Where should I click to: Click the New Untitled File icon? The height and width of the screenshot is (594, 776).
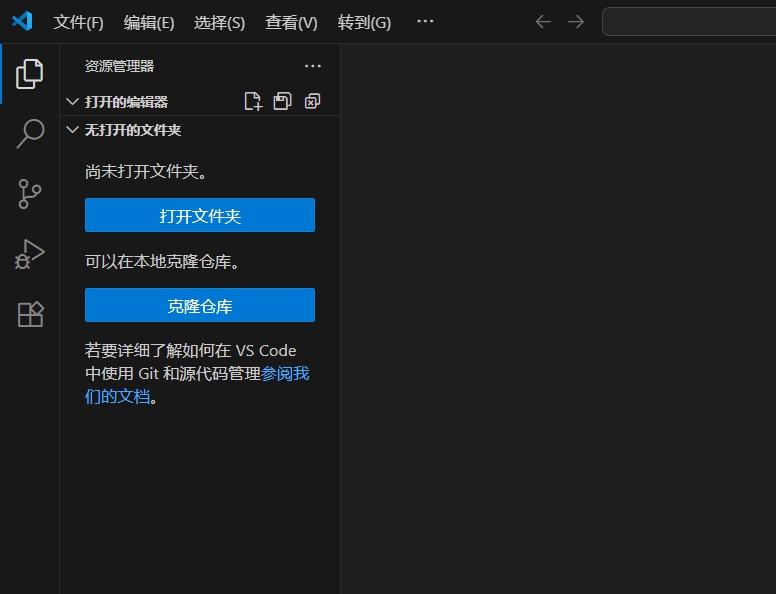point(253,101)
